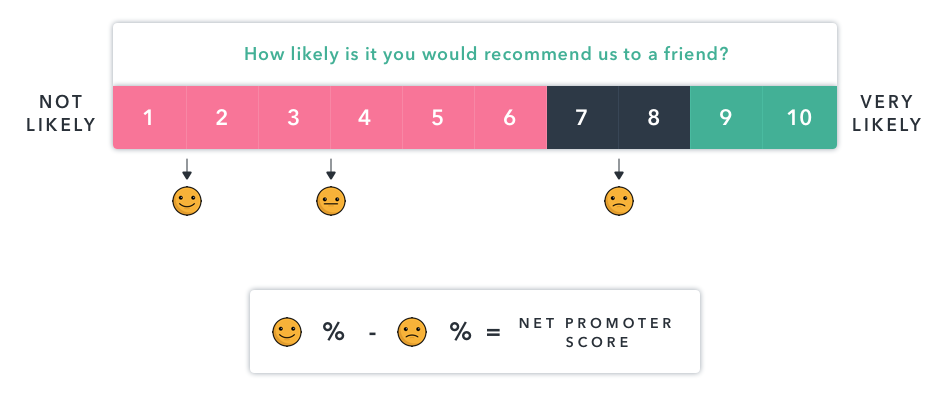The width and height of the screenshot is (950, 396).
Task: Click the frowning face under rating 7
Action: 619,201
